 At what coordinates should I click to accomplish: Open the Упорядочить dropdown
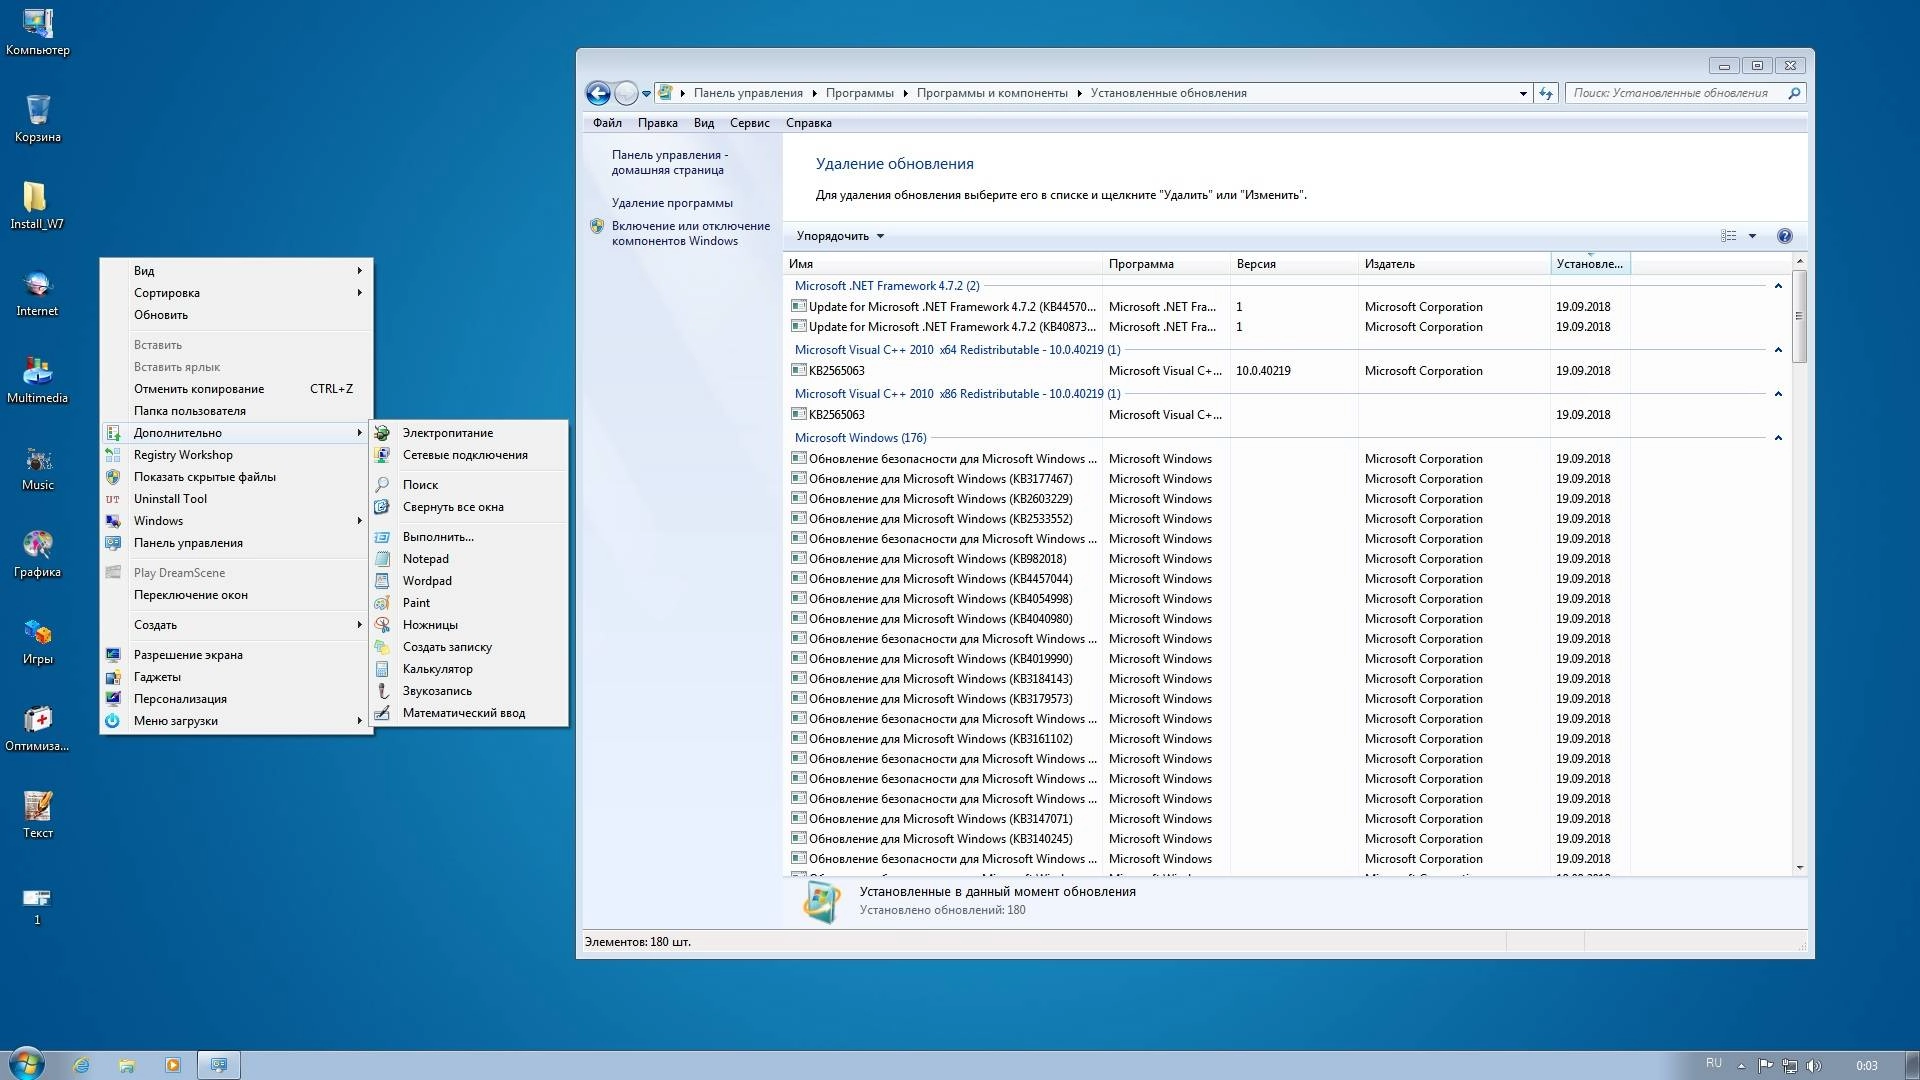coord(840,236)
